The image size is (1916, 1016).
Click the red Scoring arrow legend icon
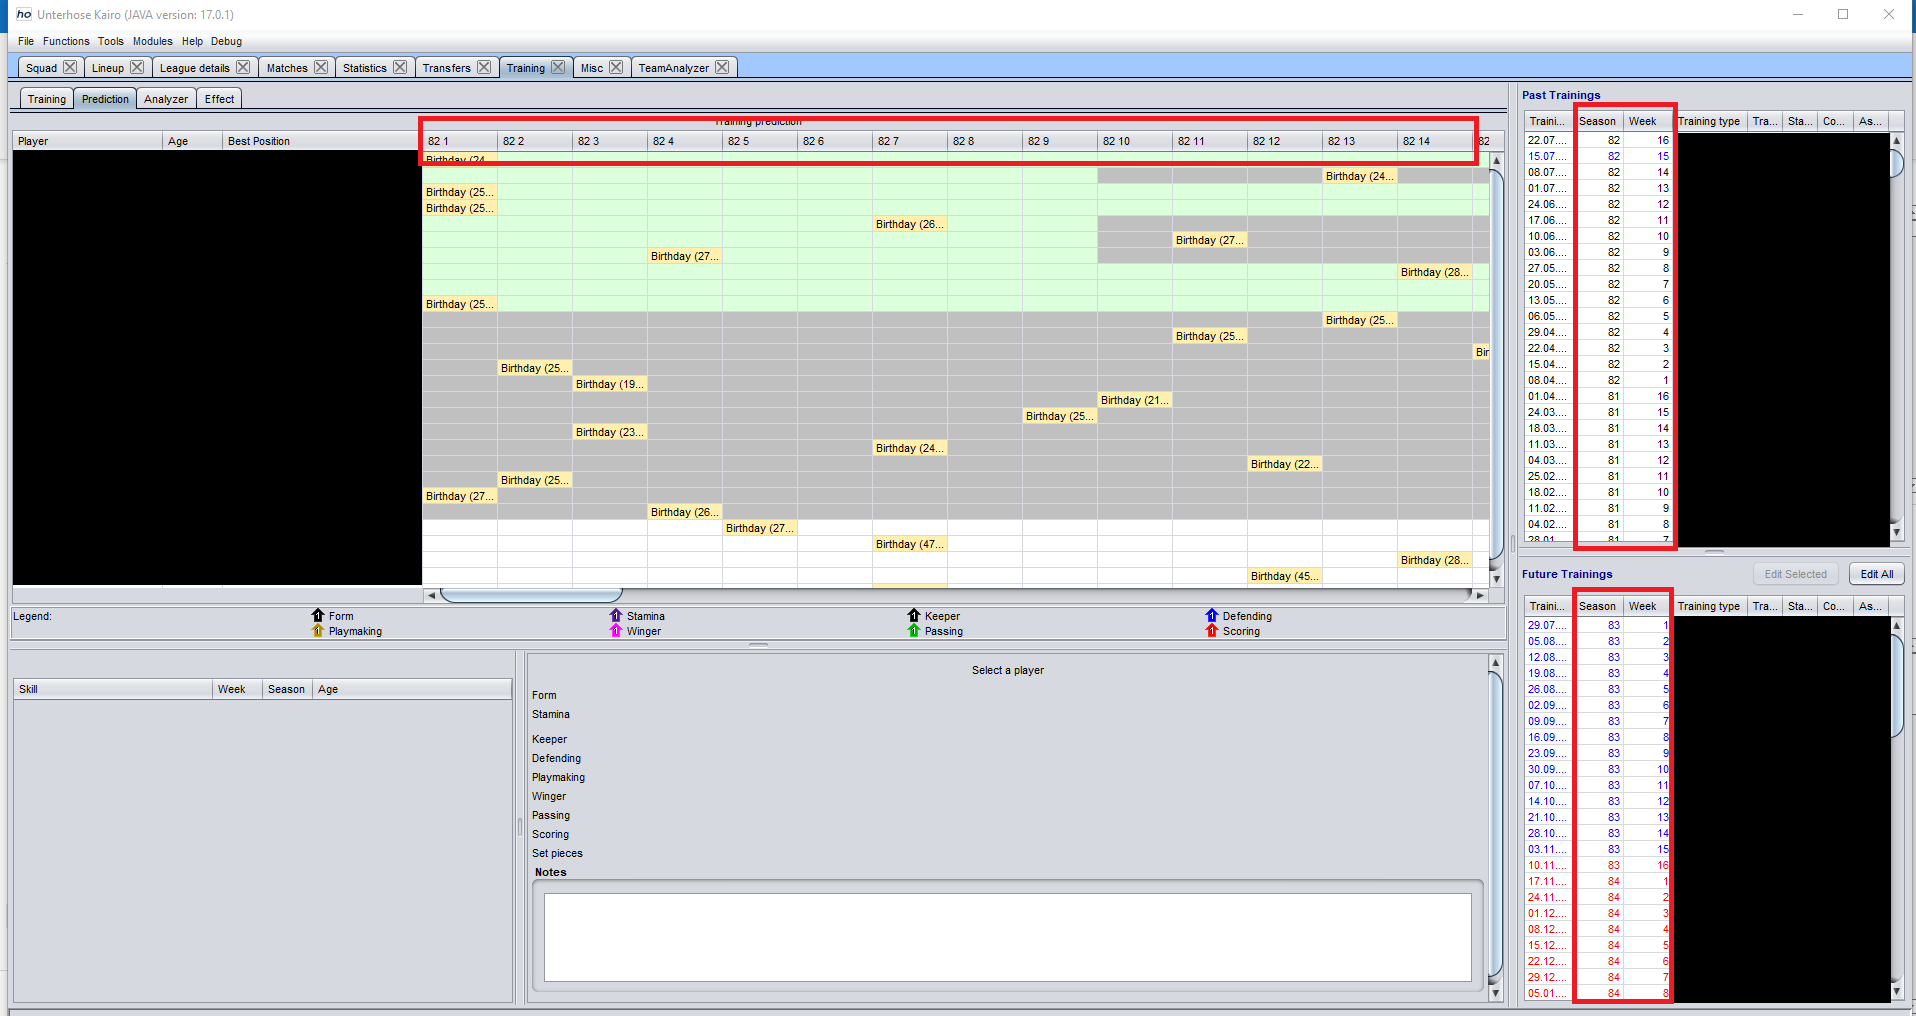pos(1212,630)
